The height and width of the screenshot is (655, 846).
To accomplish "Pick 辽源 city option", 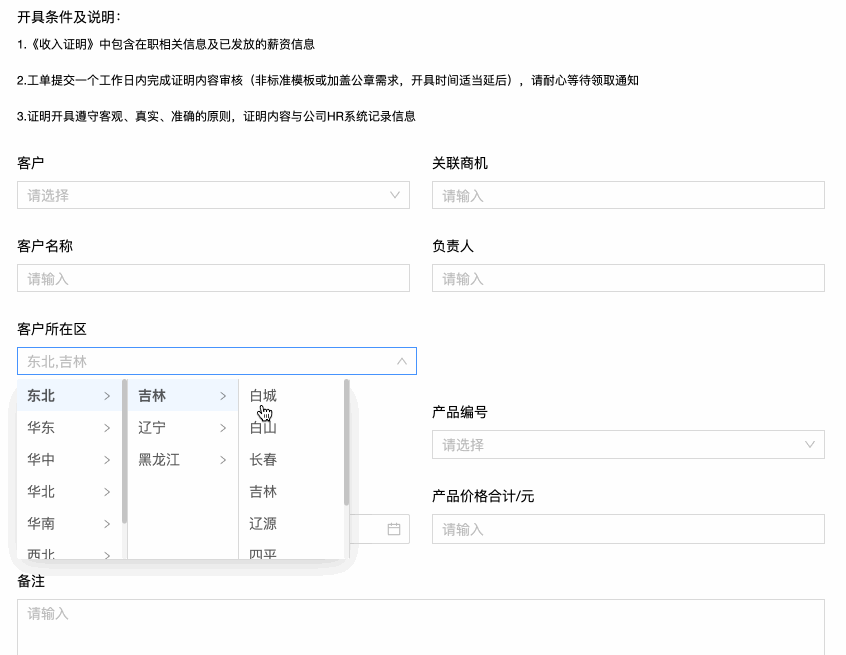I will (291, 523).
